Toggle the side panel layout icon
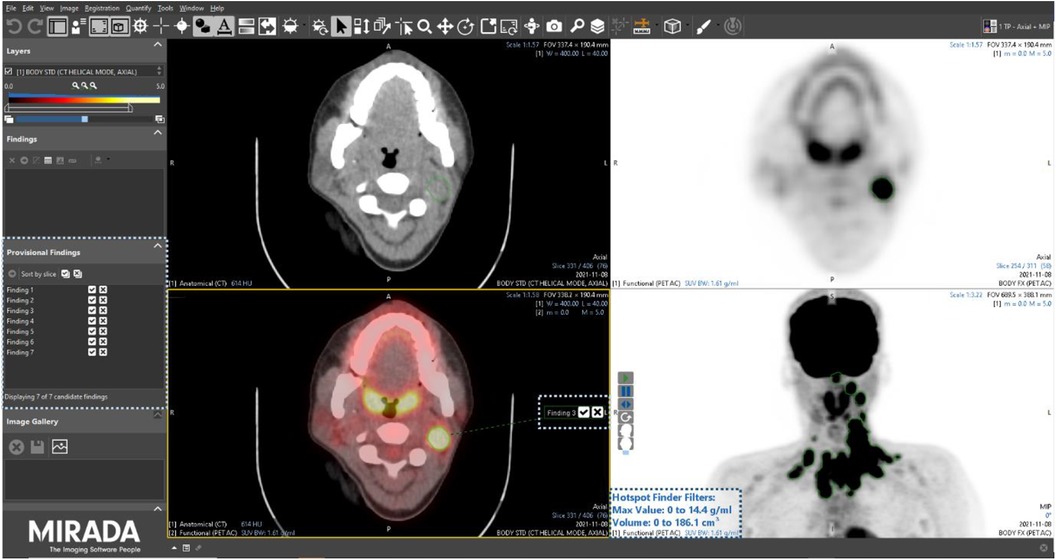Image resolution: width=1056 pixels, height=560 pixels. [x=57, y=26]
